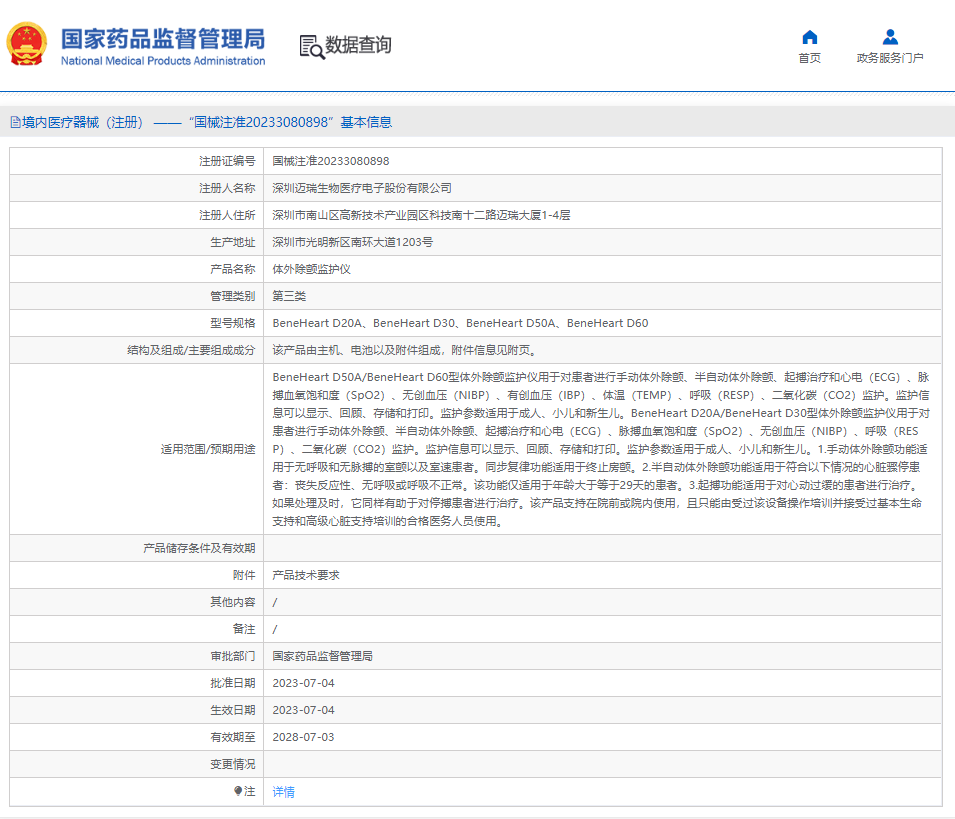
Task: Select production address 南环大道1203号
Action: click(x=353, y=242)
